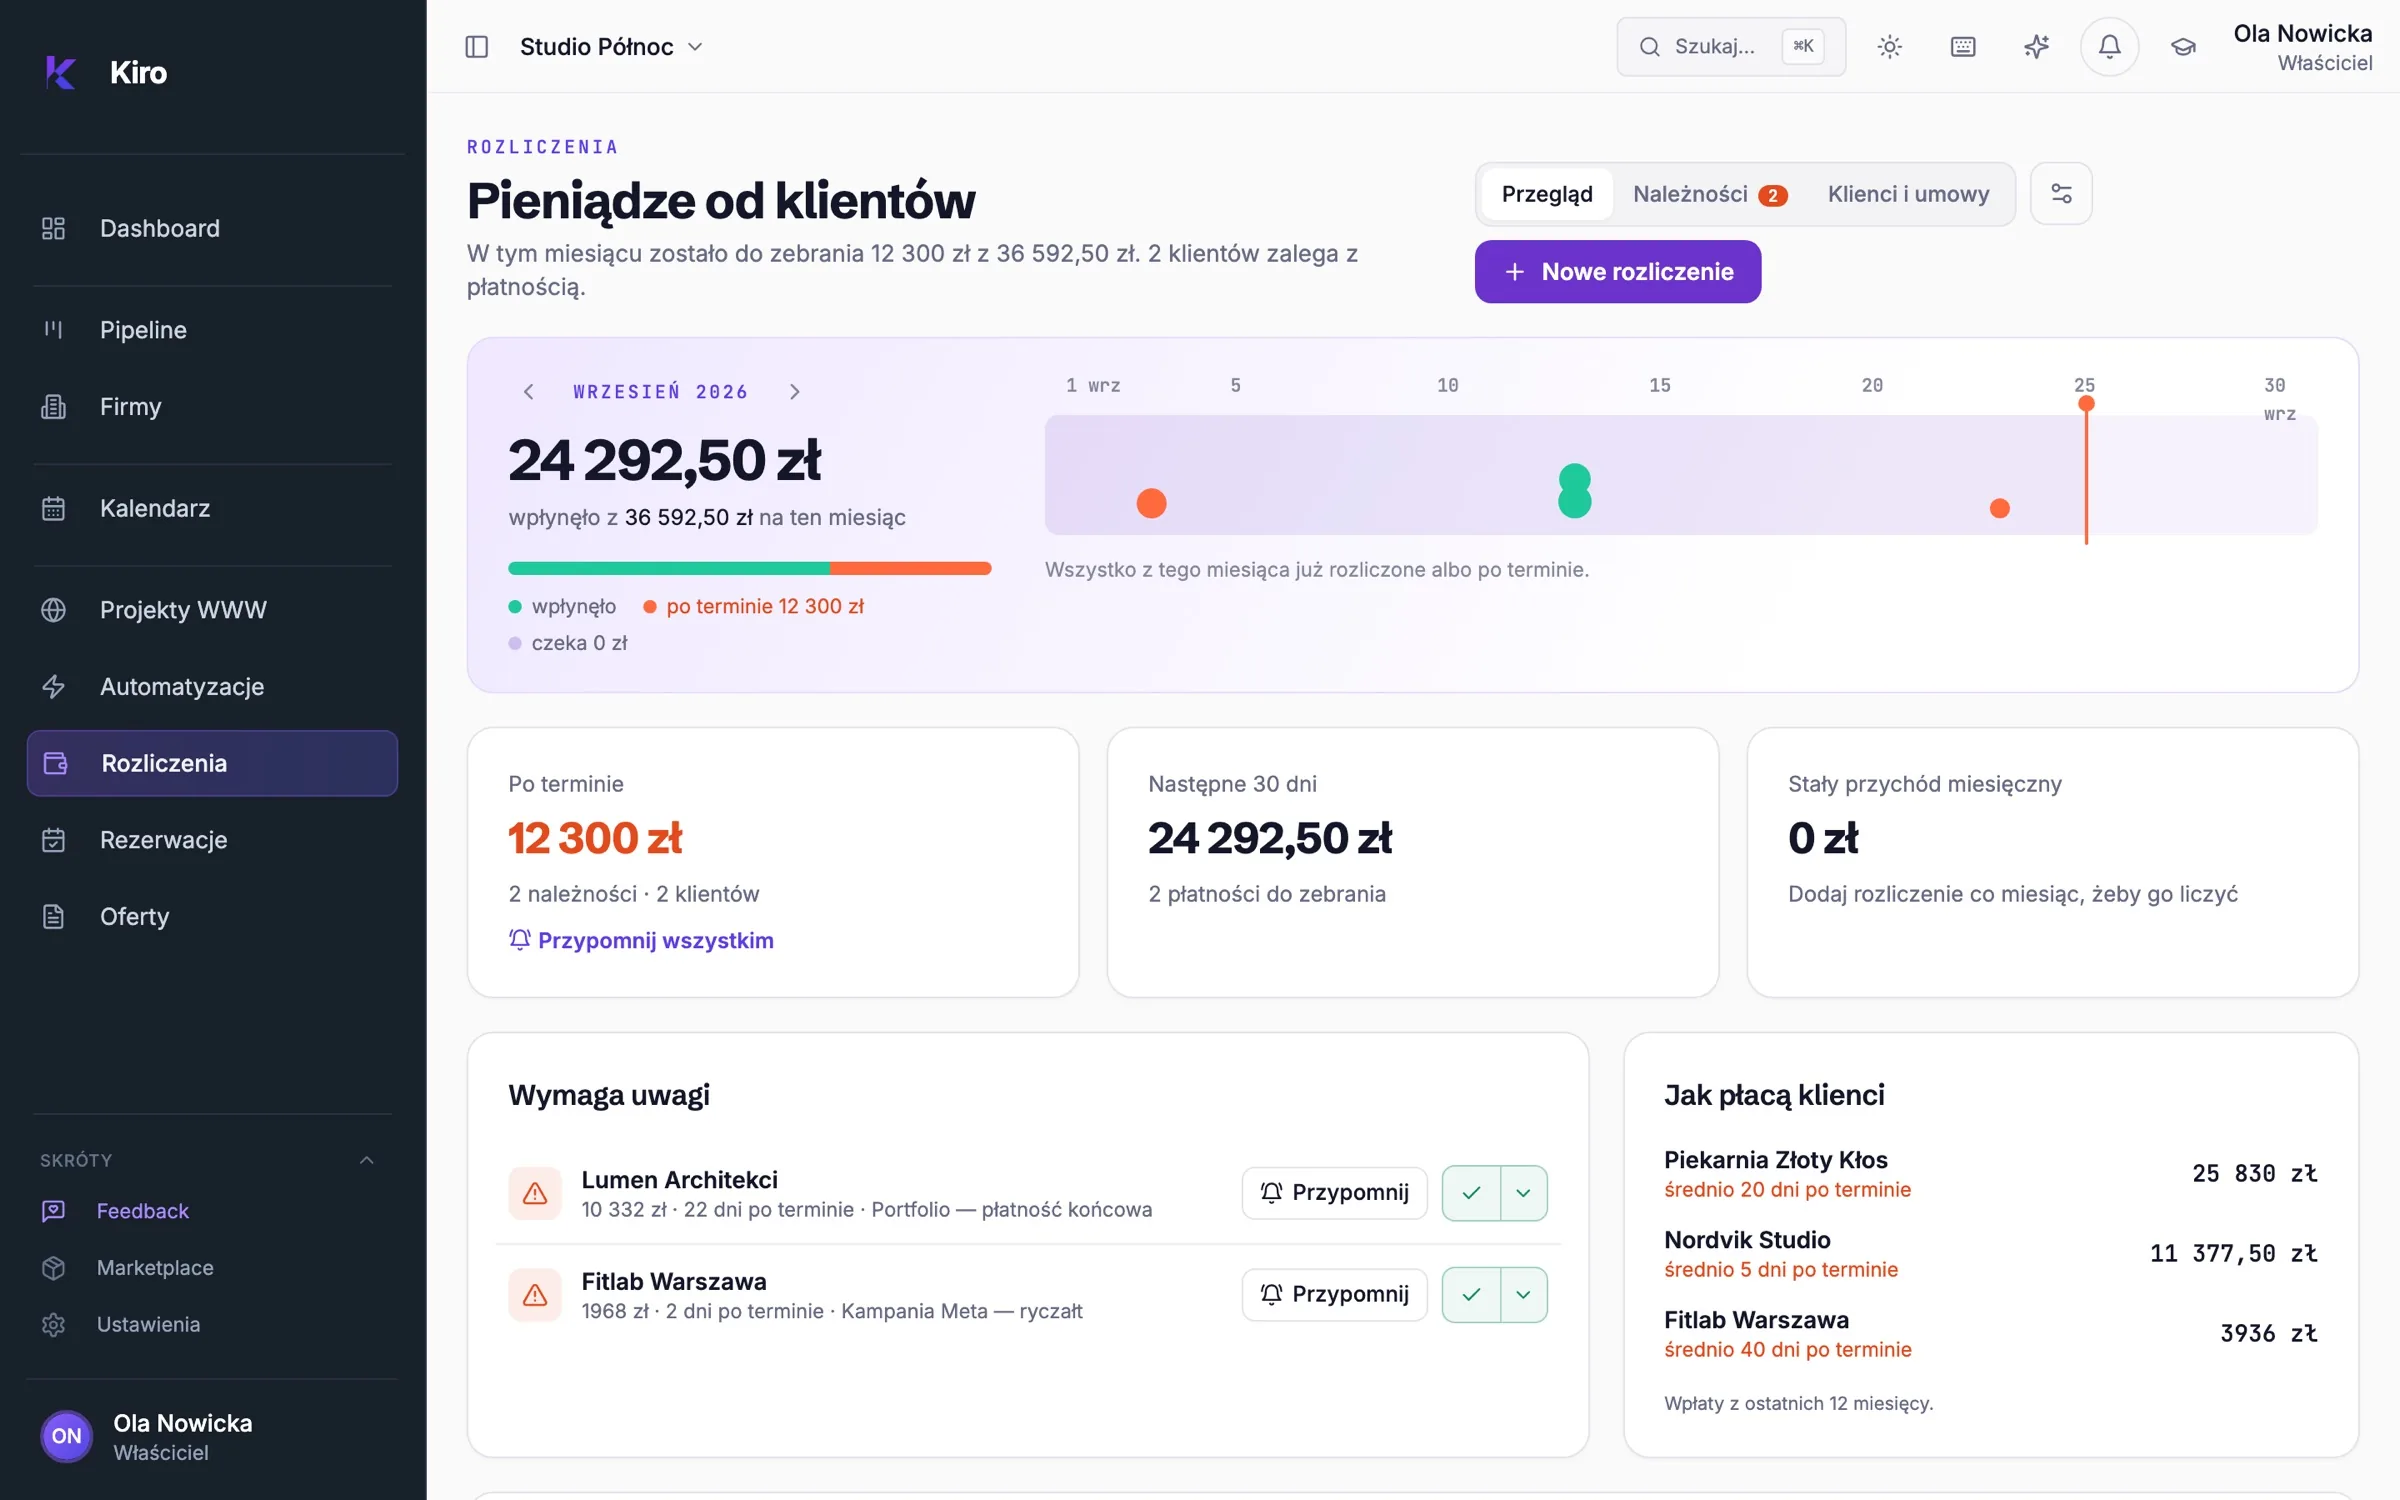The image size is (2400, 1500).
Task: Open the AI sparkles assistant icon
Action: coord(2036,47)
